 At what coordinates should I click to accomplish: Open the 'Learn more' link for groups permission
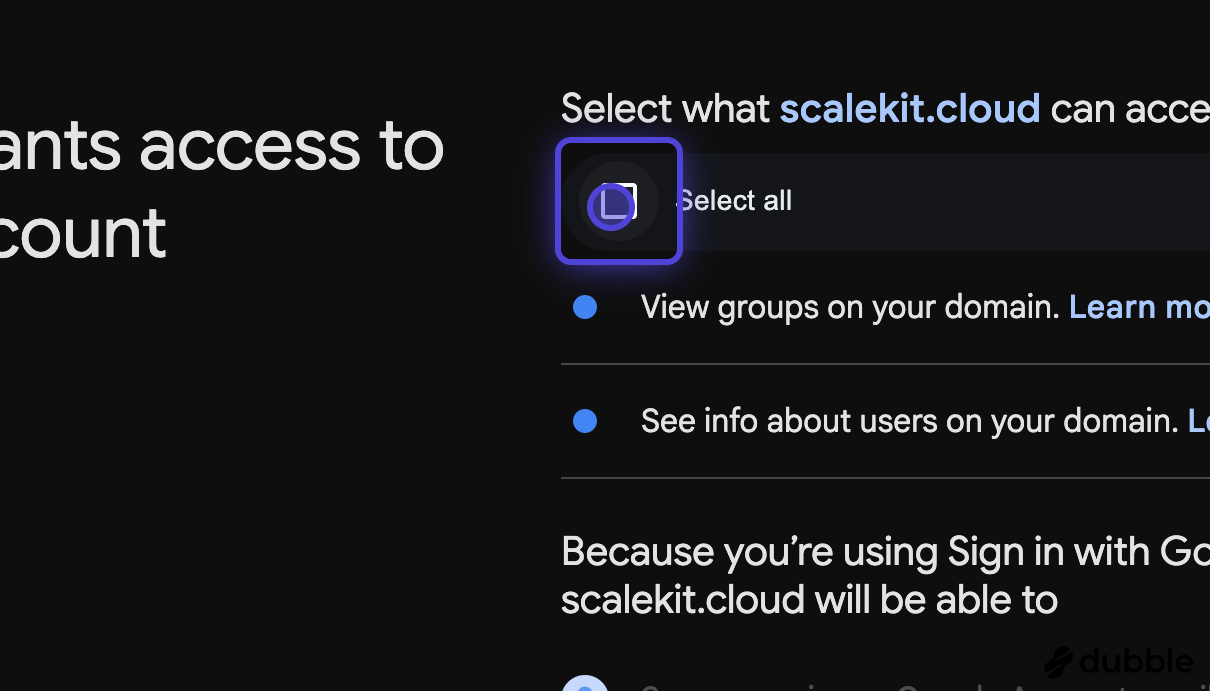coord(1138,307)
